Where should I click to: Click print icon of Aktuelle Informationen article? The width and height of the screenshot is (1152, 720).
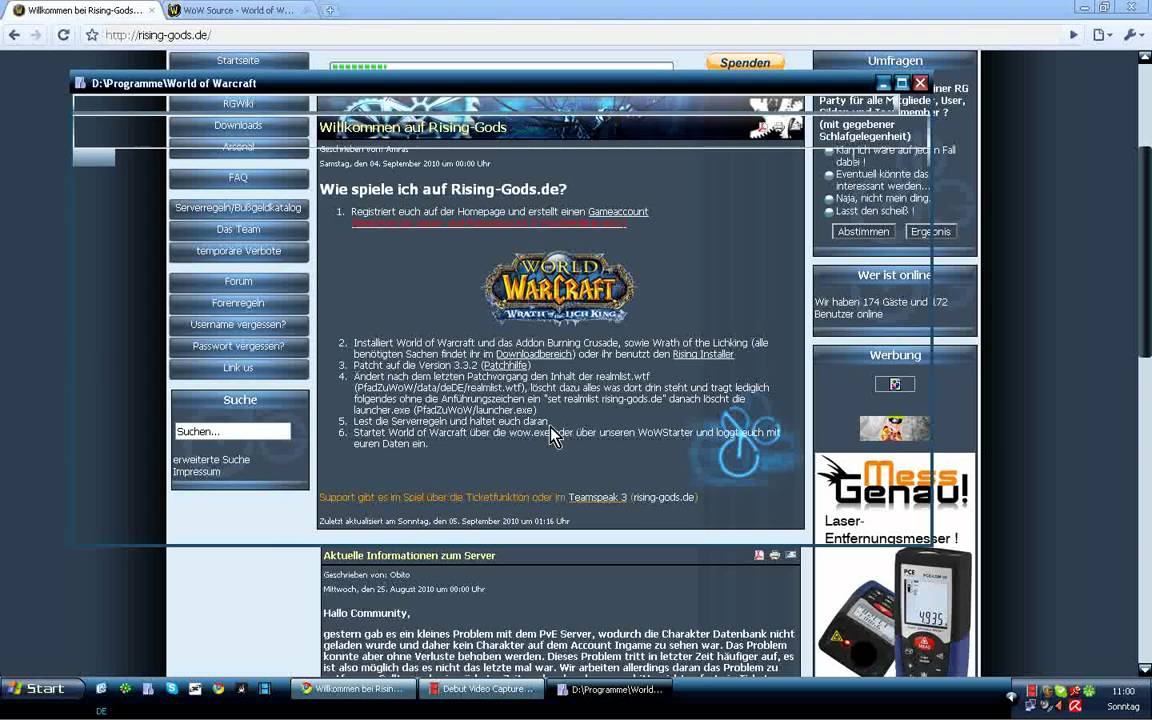click(774, 555)
